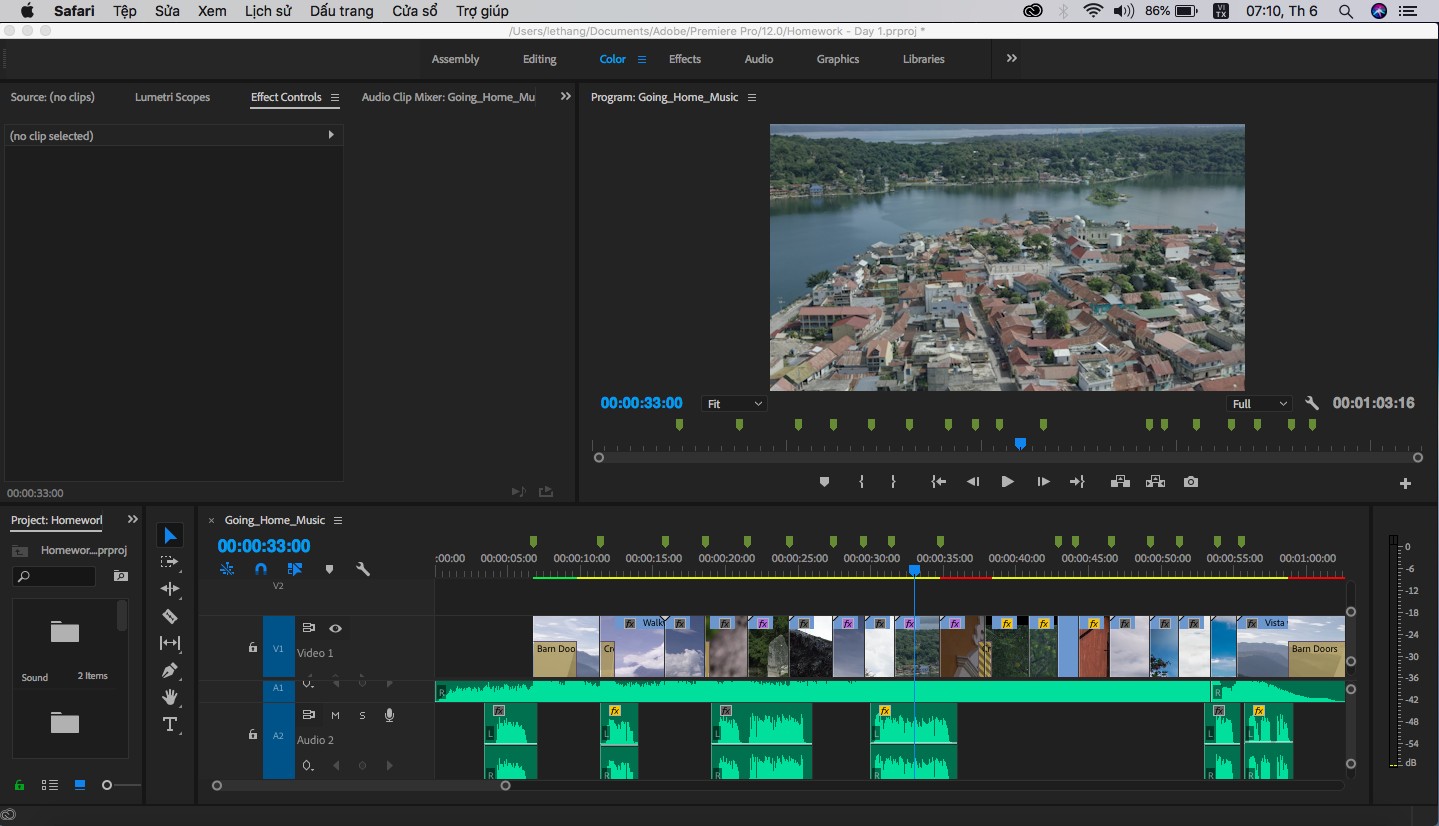The height and width of the screenshot is (826, 1439).
Task: Select the Hand tool
Action: [x=170, y=697]
